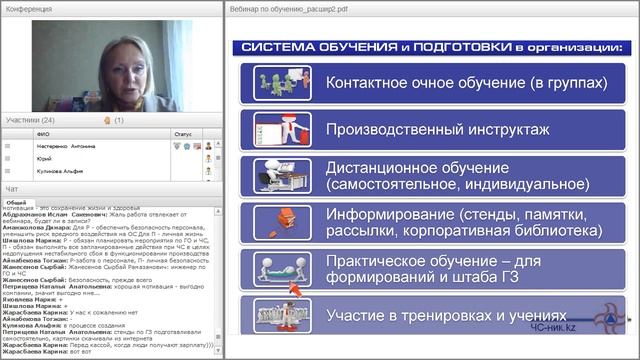
Task: Click the row handle beside Юрий
Action: [x=7, y=158]
